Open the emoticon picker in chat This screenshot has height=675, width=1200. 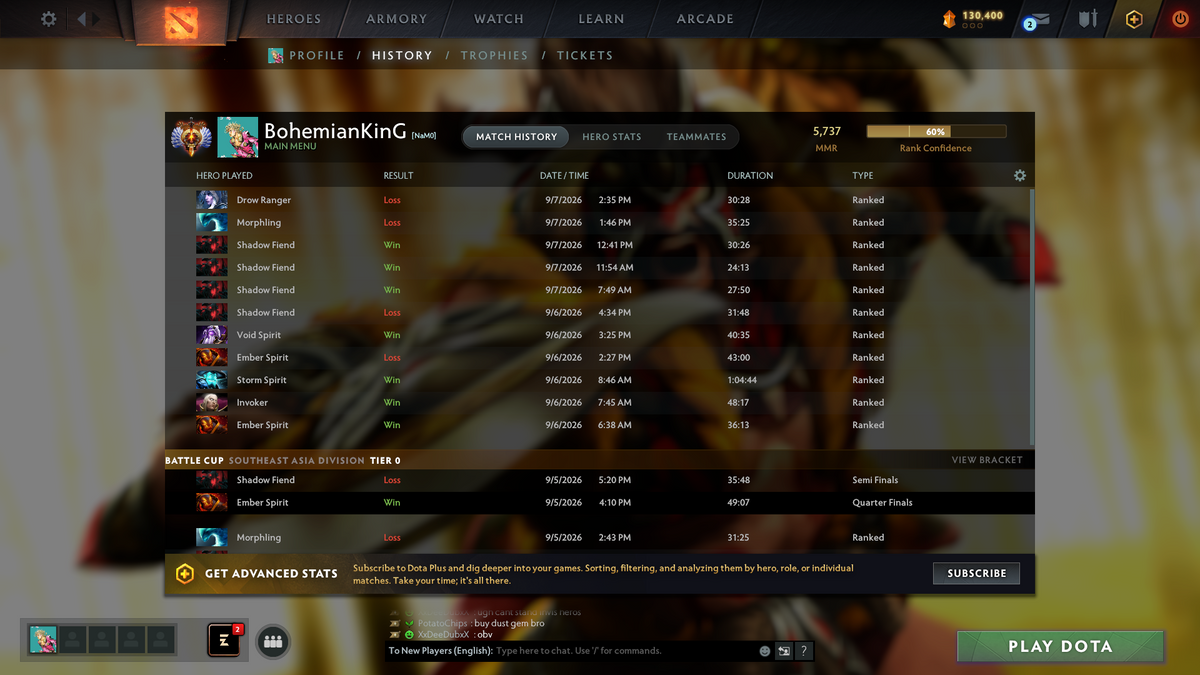(x=765, y=651)
